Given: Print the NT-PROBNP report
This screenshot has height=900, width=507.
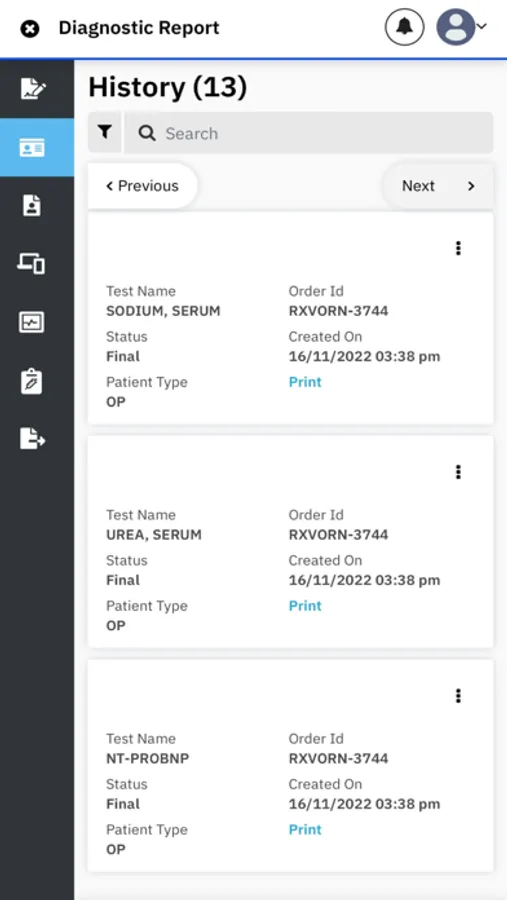Looking at the screenshot, I should 305,830.
